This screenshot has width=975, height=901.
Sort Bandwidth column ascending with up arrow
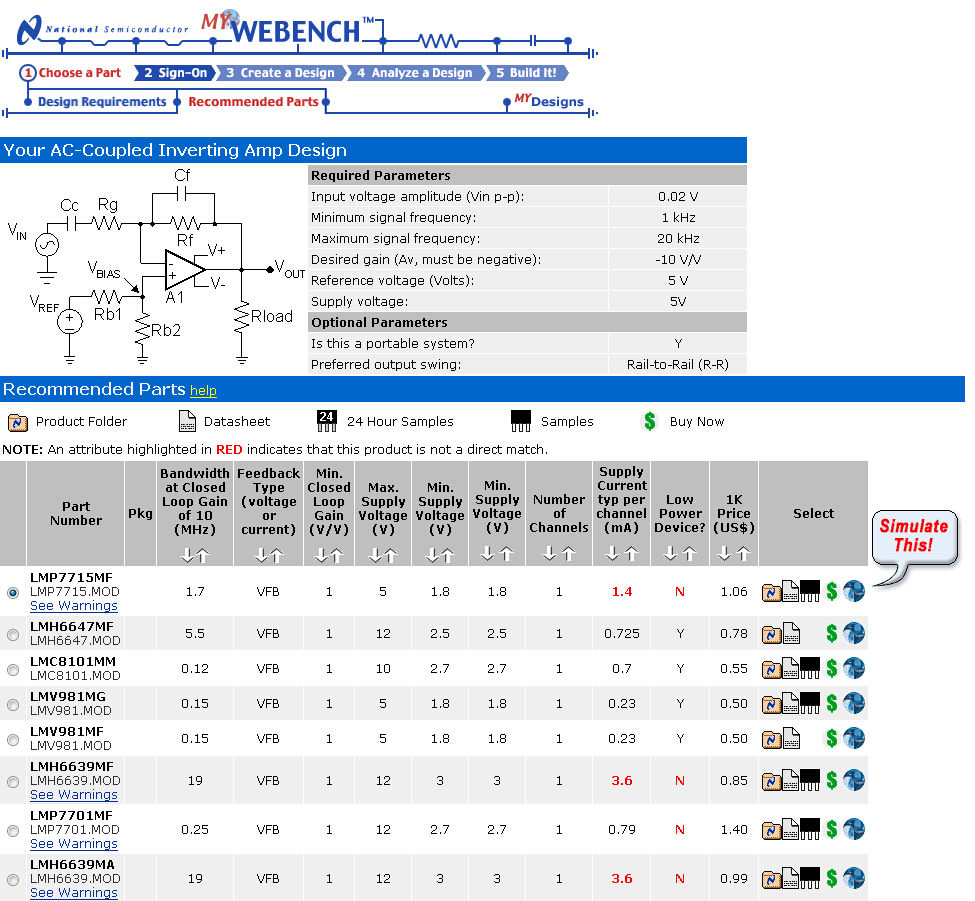tap(203, 555)
